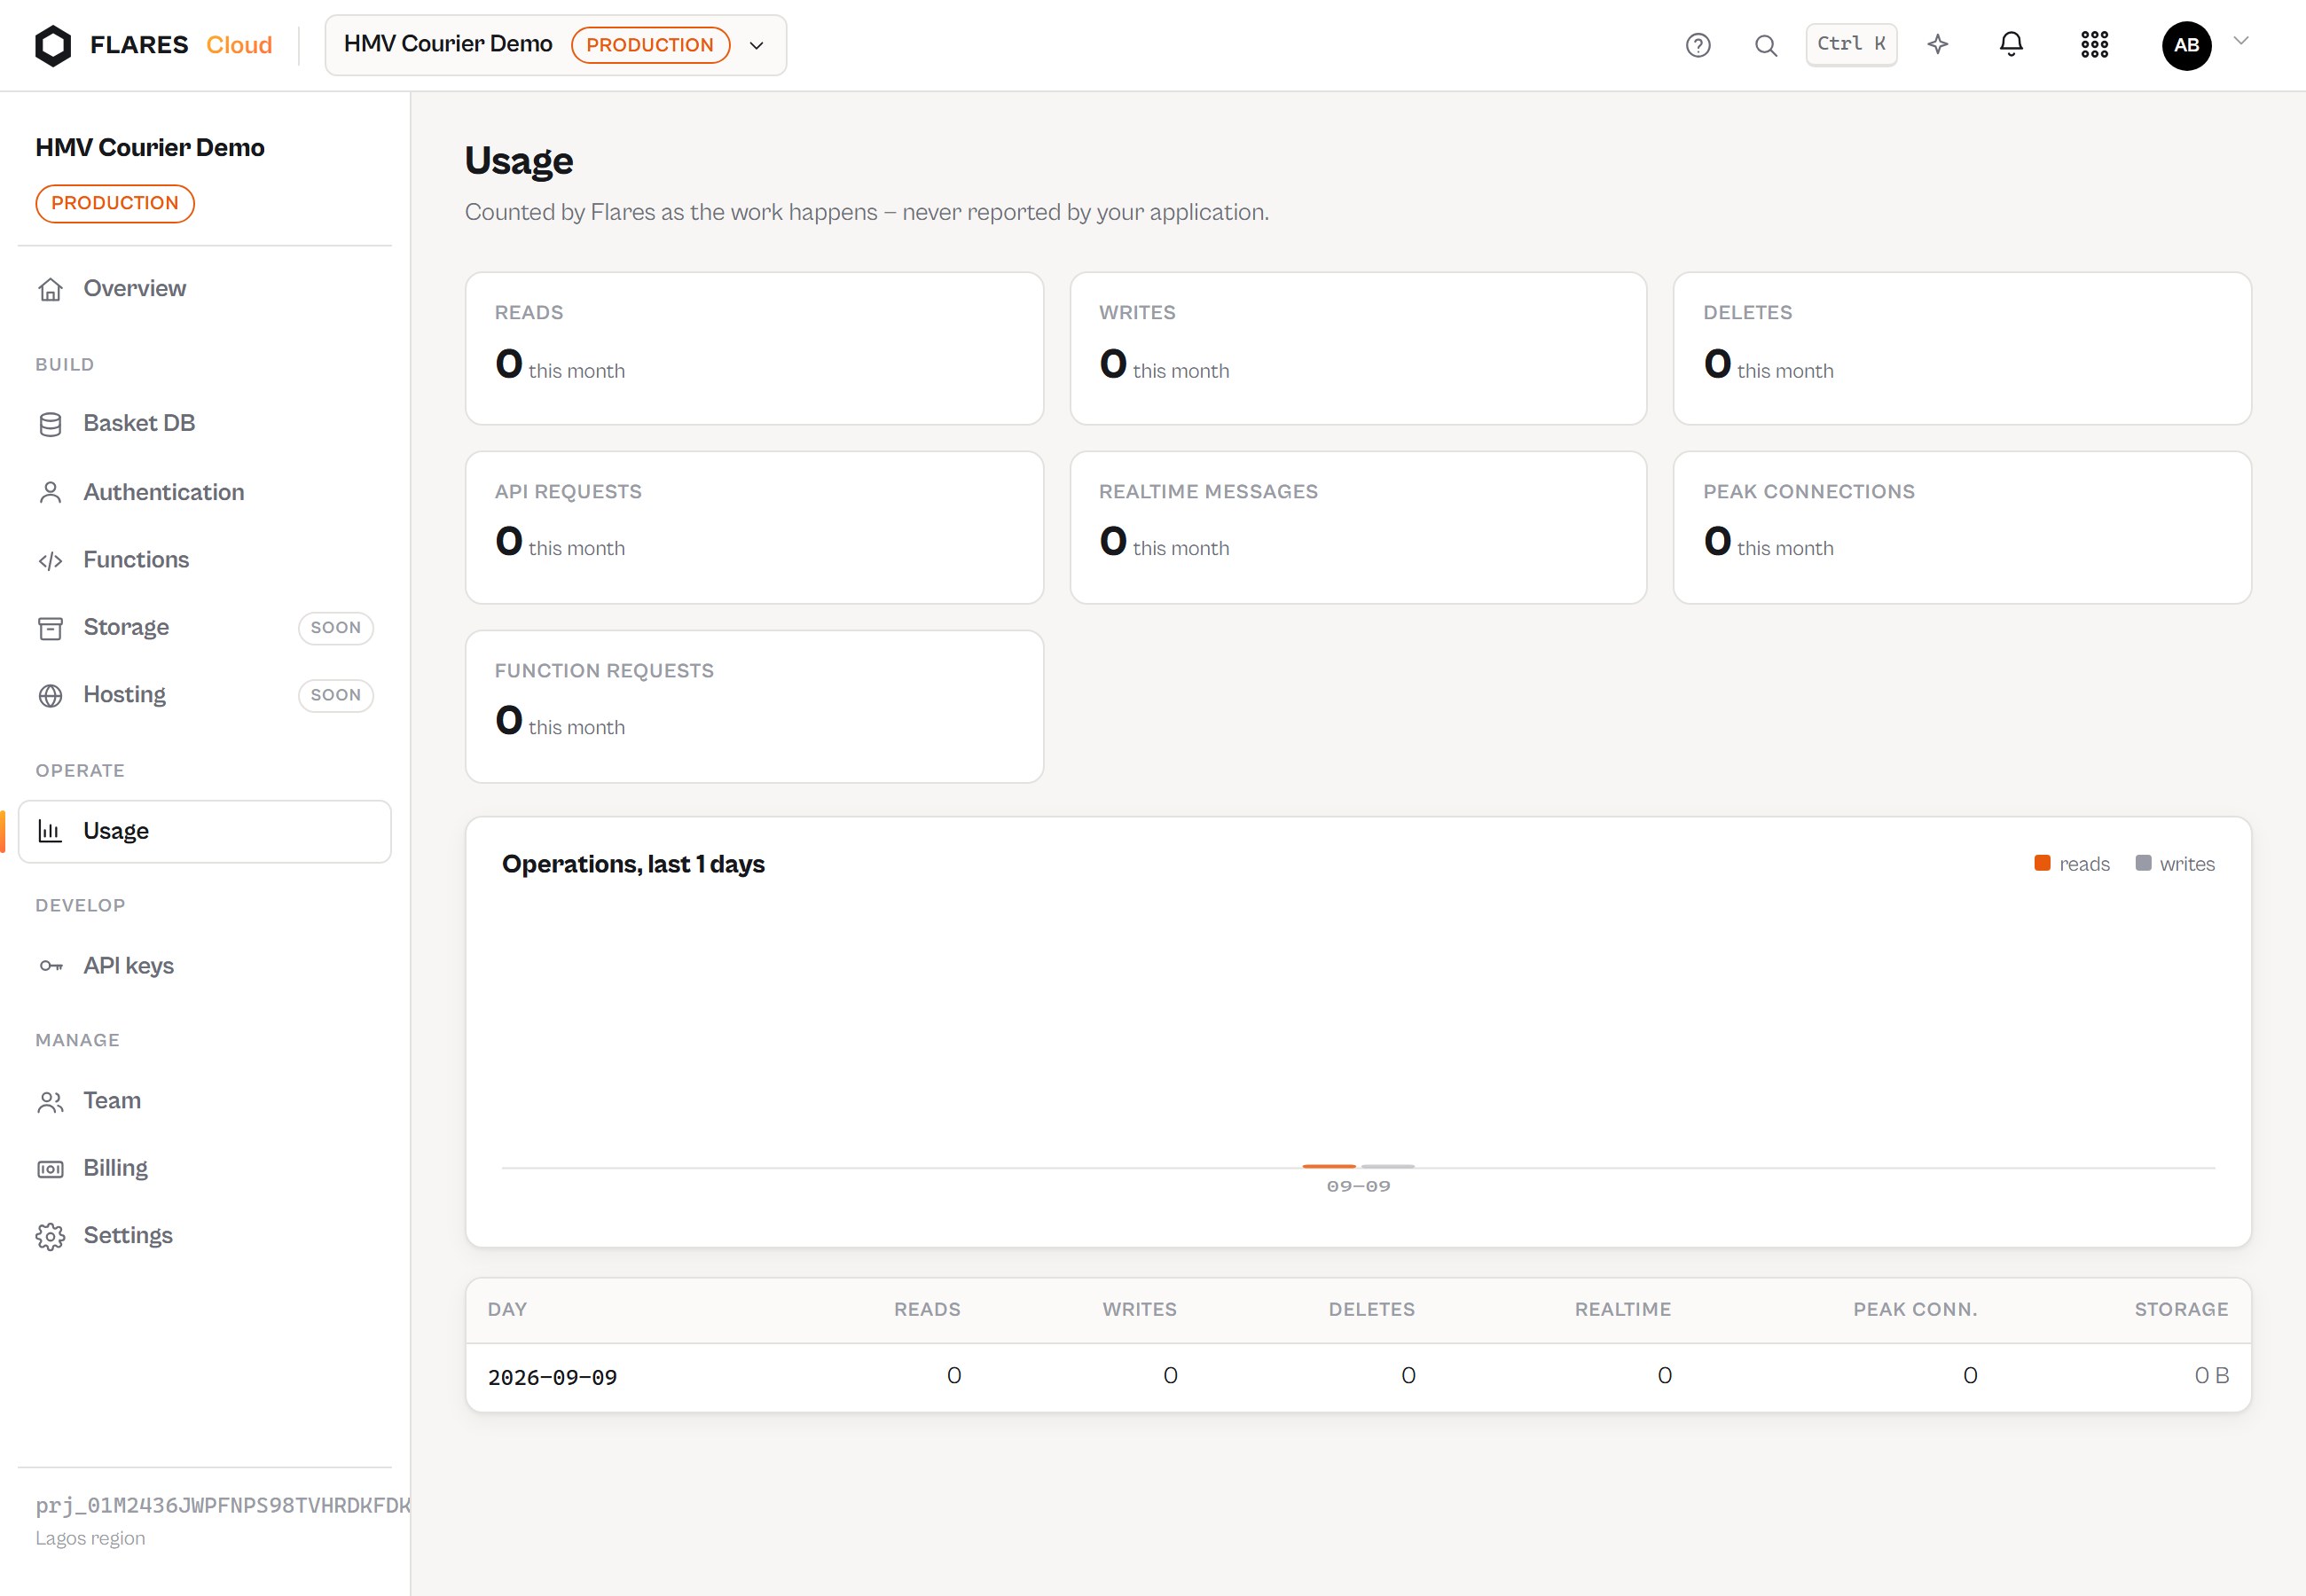Click the REALTIME column header
2306x1596 pixels.
1622,1309
